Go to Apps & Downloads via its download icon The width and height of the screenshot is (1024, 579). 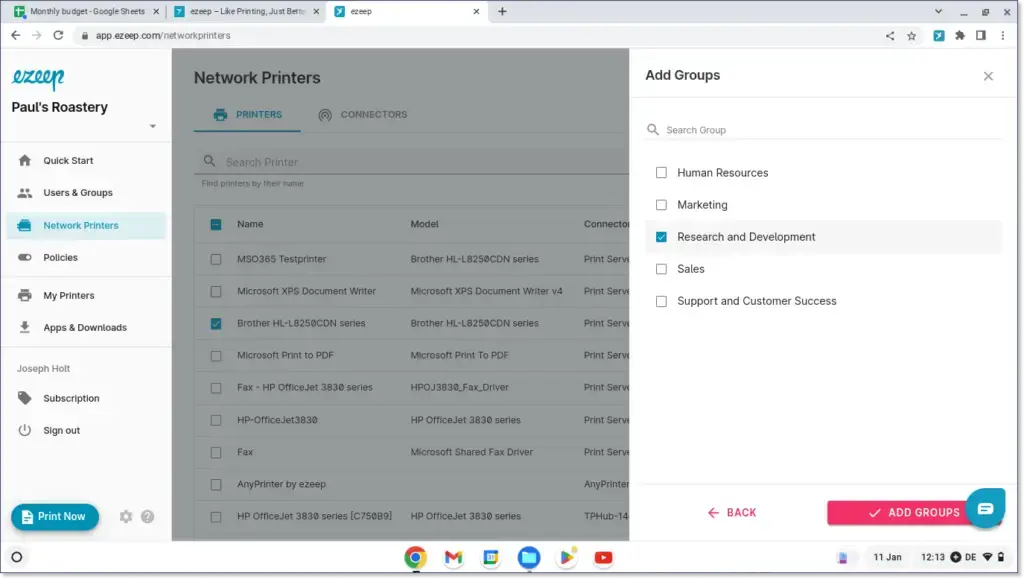(x=22, y=327)
